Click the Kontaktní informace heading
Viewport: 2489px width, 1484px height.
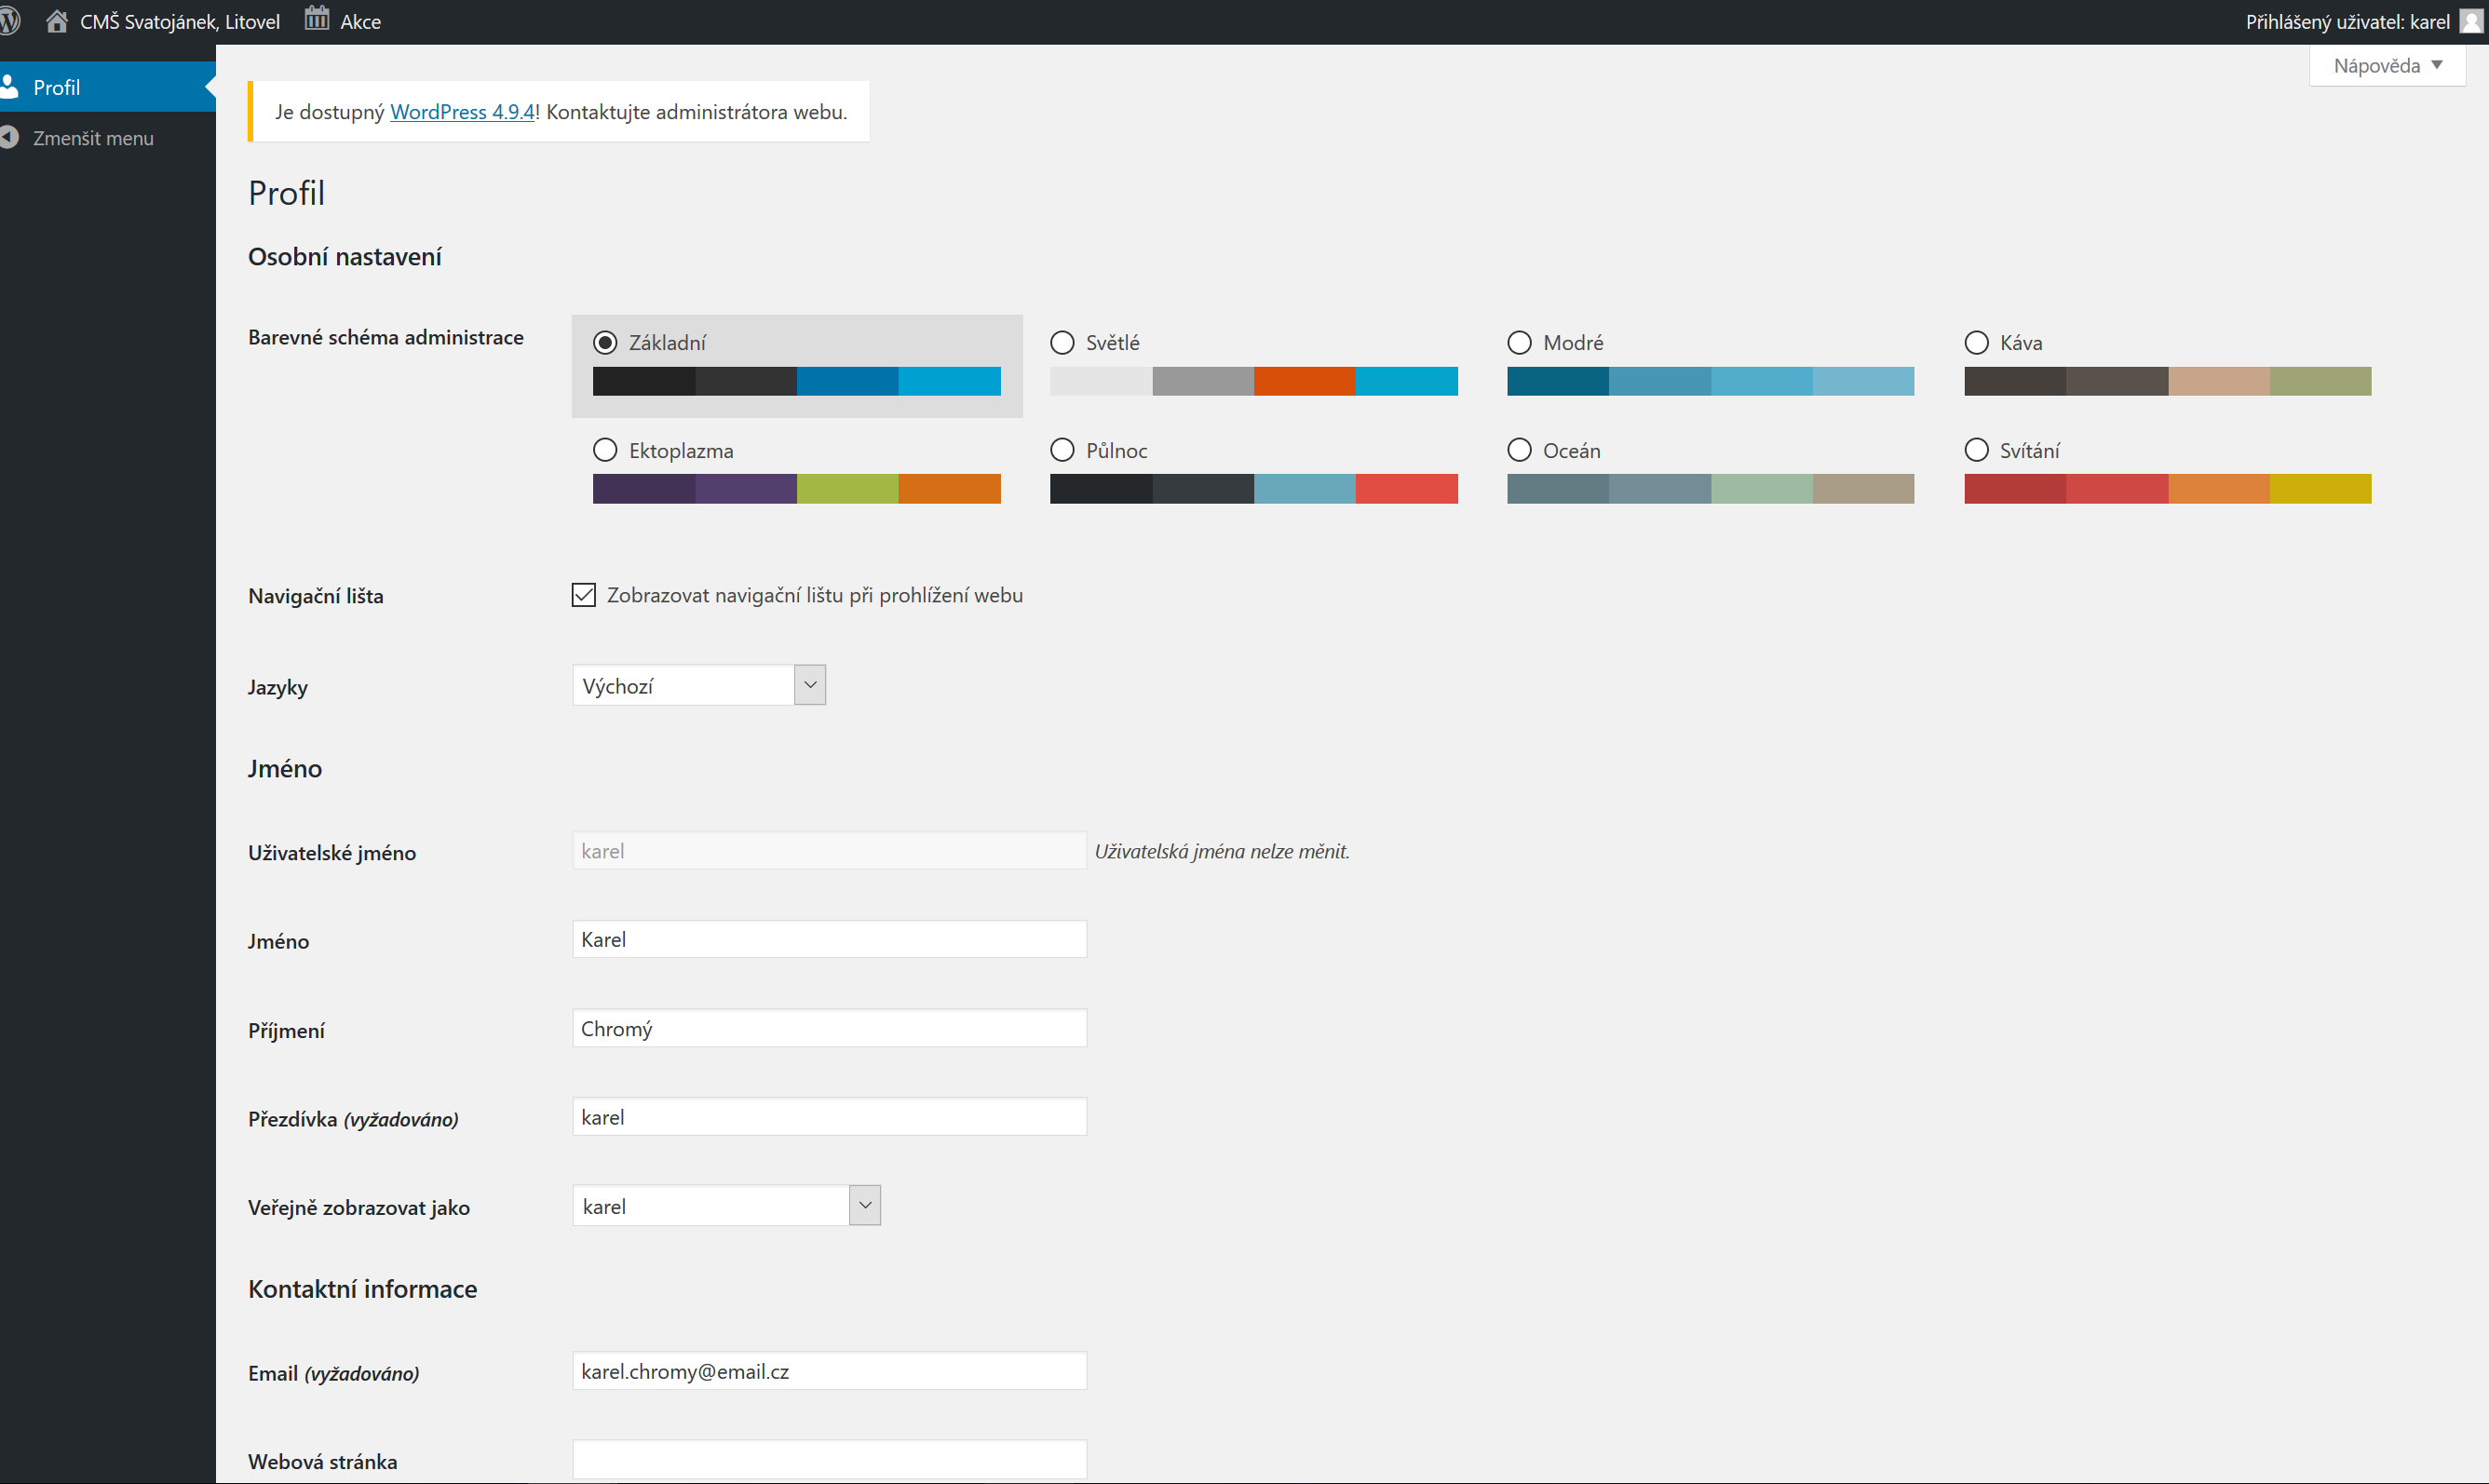click(363, 1289)
